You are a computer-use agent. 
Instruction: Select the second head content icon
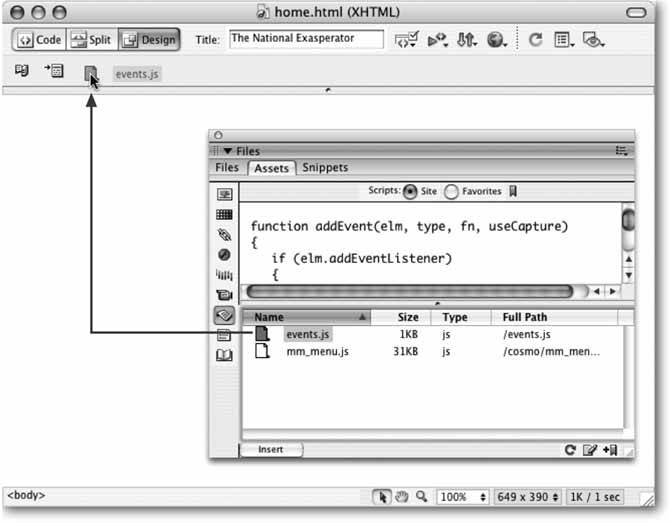(54, 70)
